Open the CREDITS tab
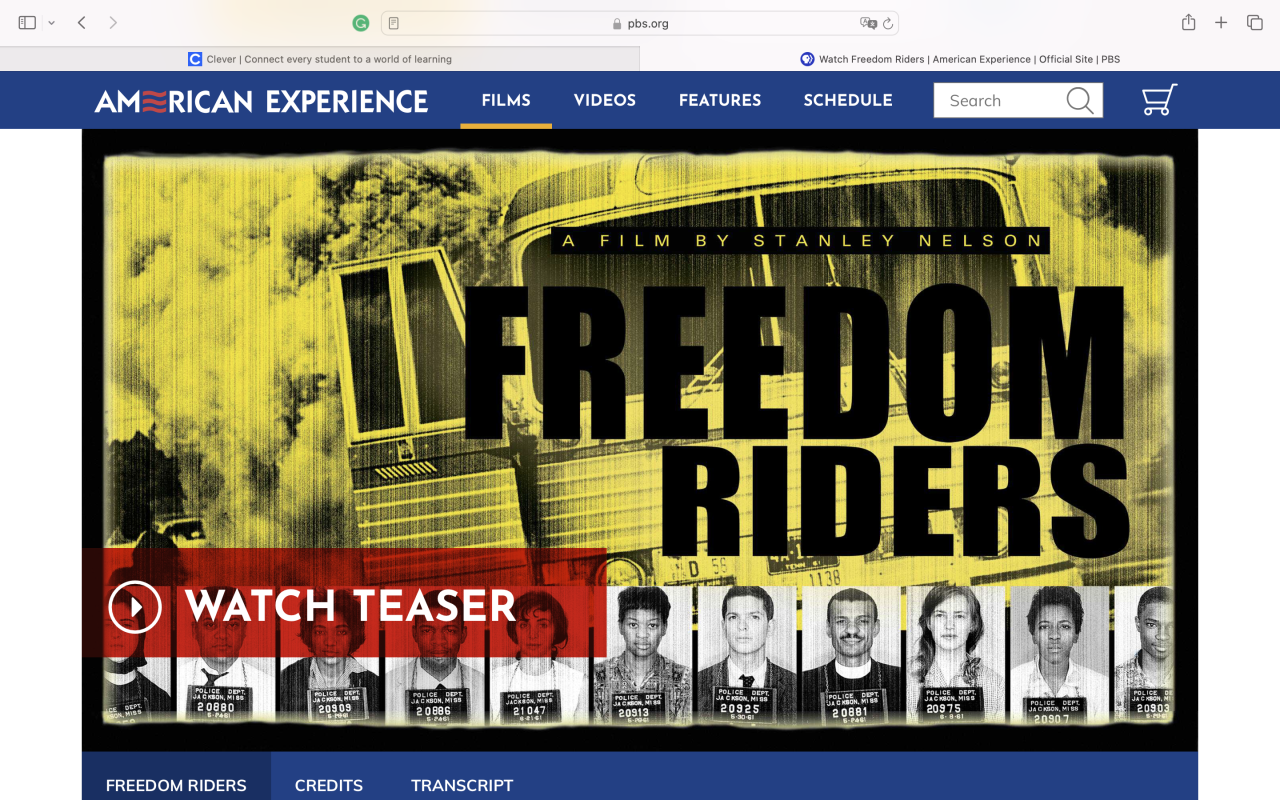 [x=329, y=785]
